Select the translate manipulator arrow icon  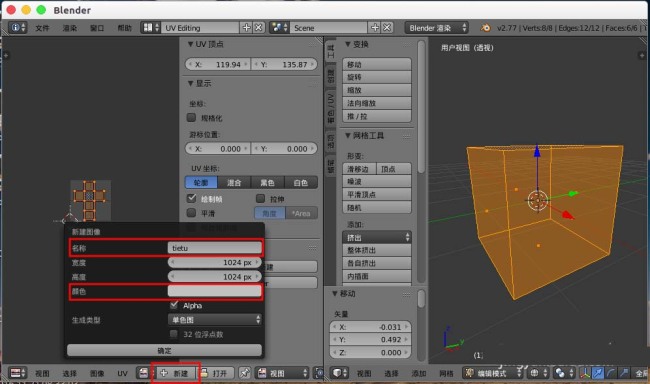598,373
